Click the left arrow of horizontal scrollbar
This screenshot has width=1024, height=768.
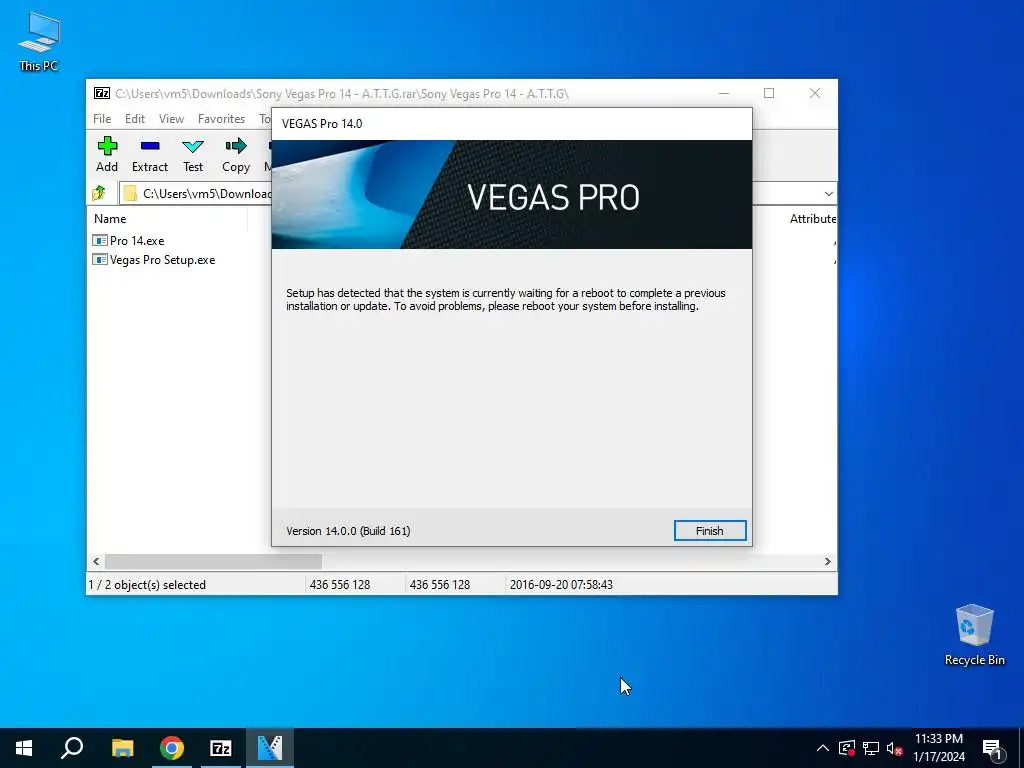pyautogui.click(x=96, y=562)
